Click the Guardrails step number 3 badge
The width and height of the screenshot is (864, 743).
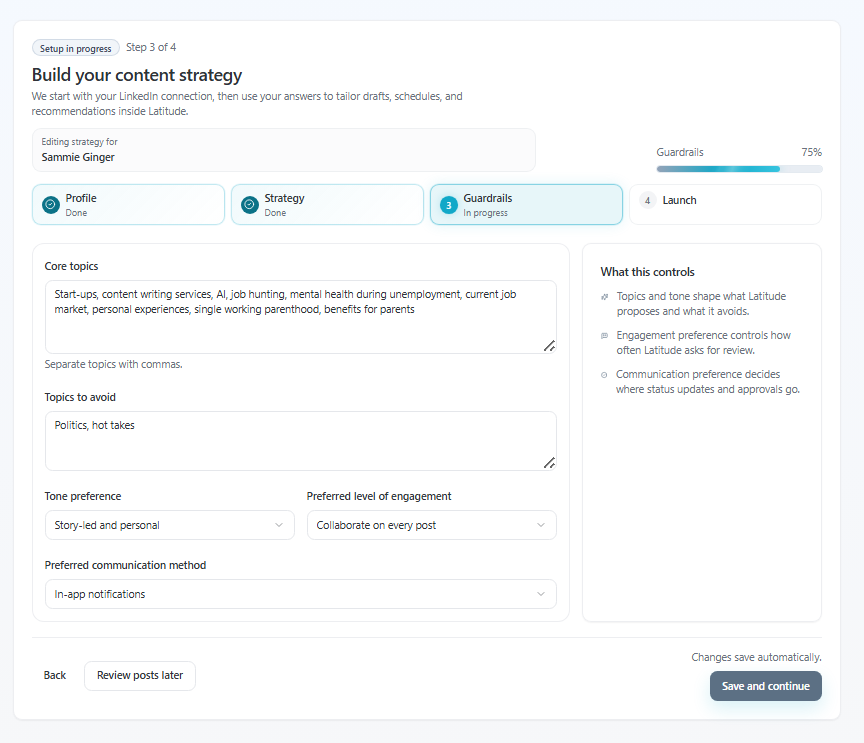pyautogui.click(x=448, y=205)
